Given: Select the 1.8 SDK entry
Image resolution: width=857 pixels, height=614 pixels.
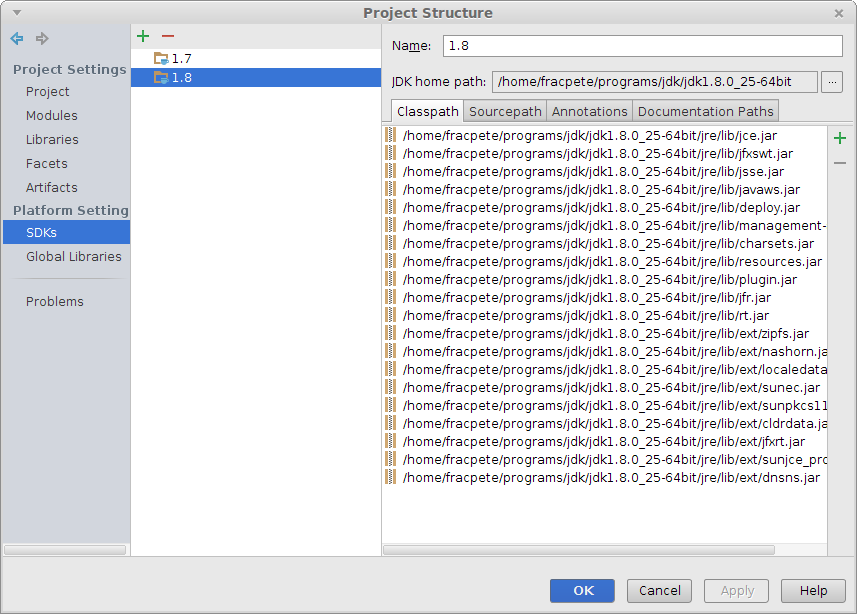Looking at the screenshot, I should click(180, 78).
